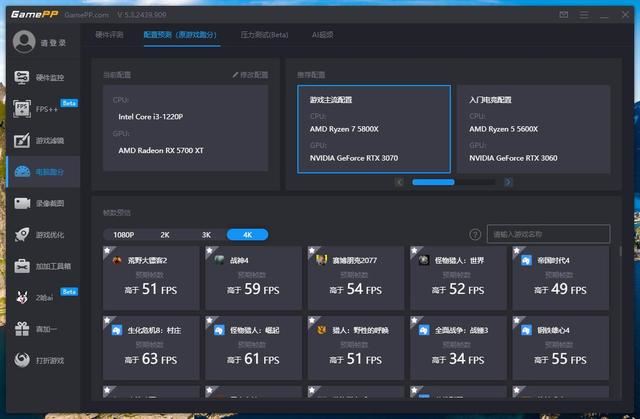Open the rocket game optimization section
640x419 pixels.
click(x=44, y=235)
